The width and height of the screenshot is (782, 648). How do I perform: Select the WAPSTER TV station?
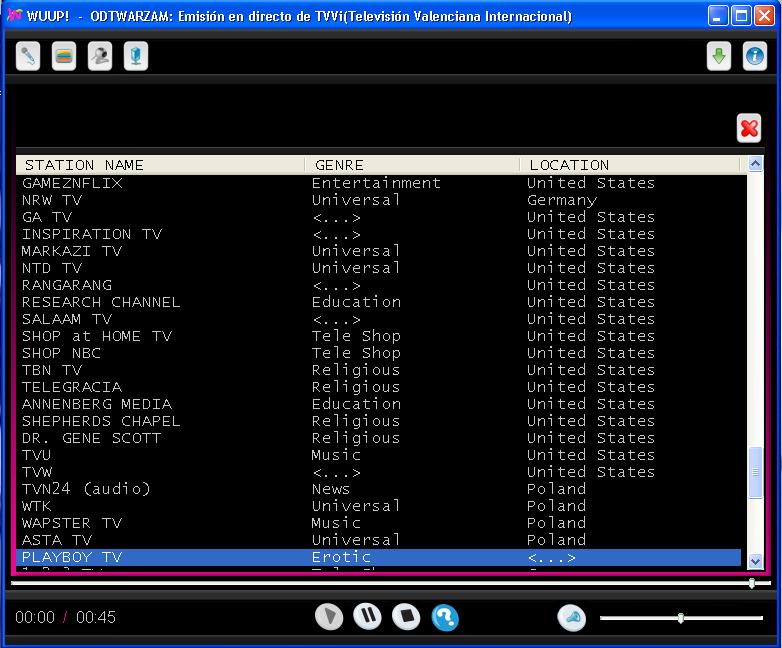379,522
